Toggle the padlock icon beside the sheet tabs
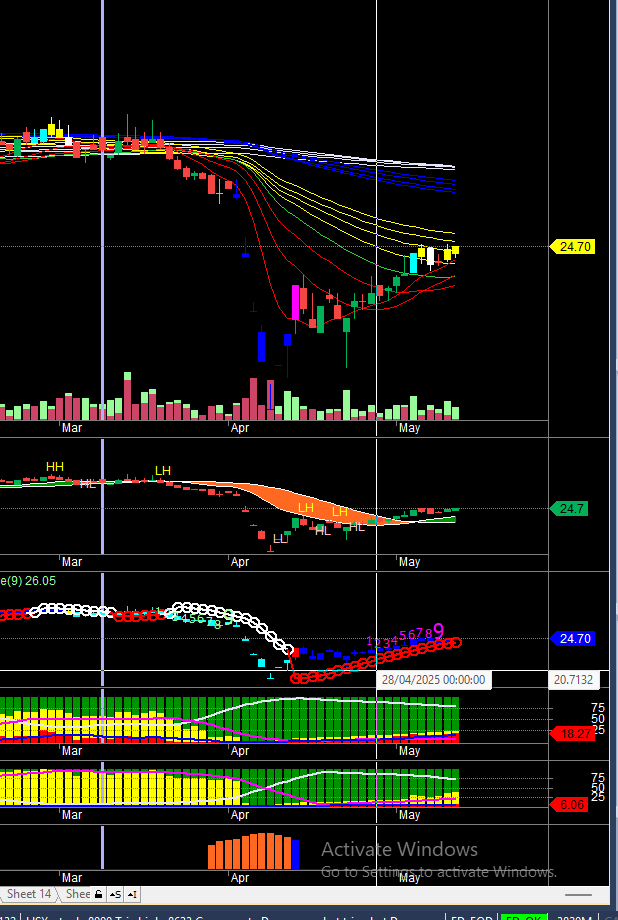Image resolution: width=618 pixels, height=920 pixels. [x=99, y=894]
